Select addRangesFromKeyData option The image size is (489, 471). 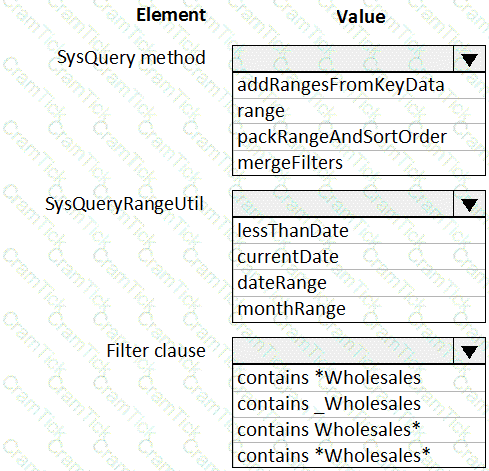pos(359,85)
